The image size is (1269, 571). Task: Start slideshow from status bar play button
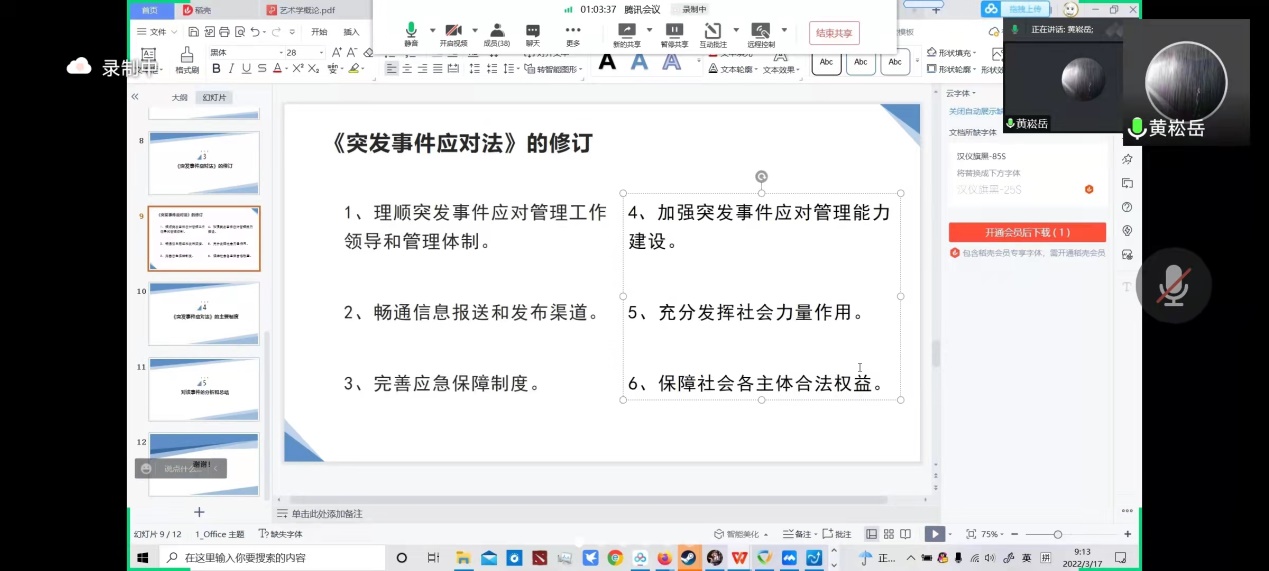[934, 534]
